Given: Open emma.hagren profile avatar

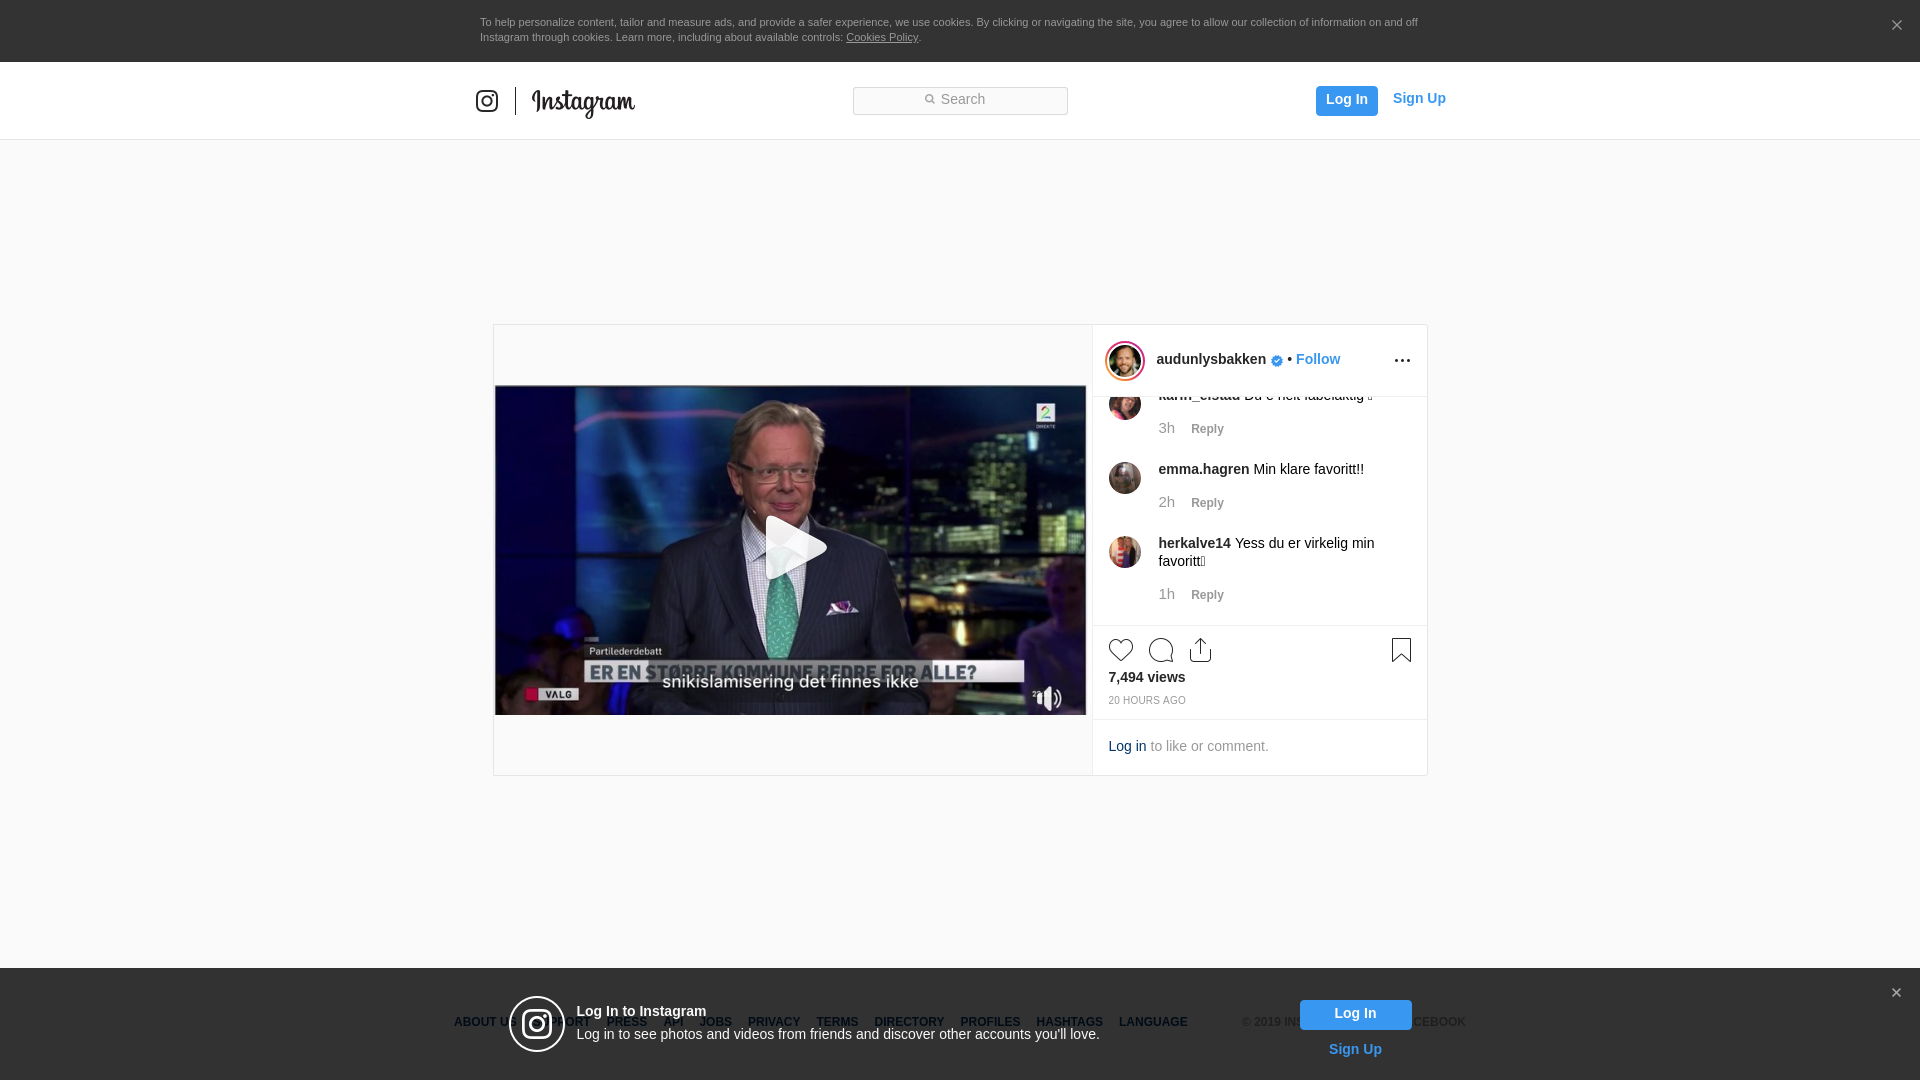Looking at the screenshot, I should tap(1125, 478).
